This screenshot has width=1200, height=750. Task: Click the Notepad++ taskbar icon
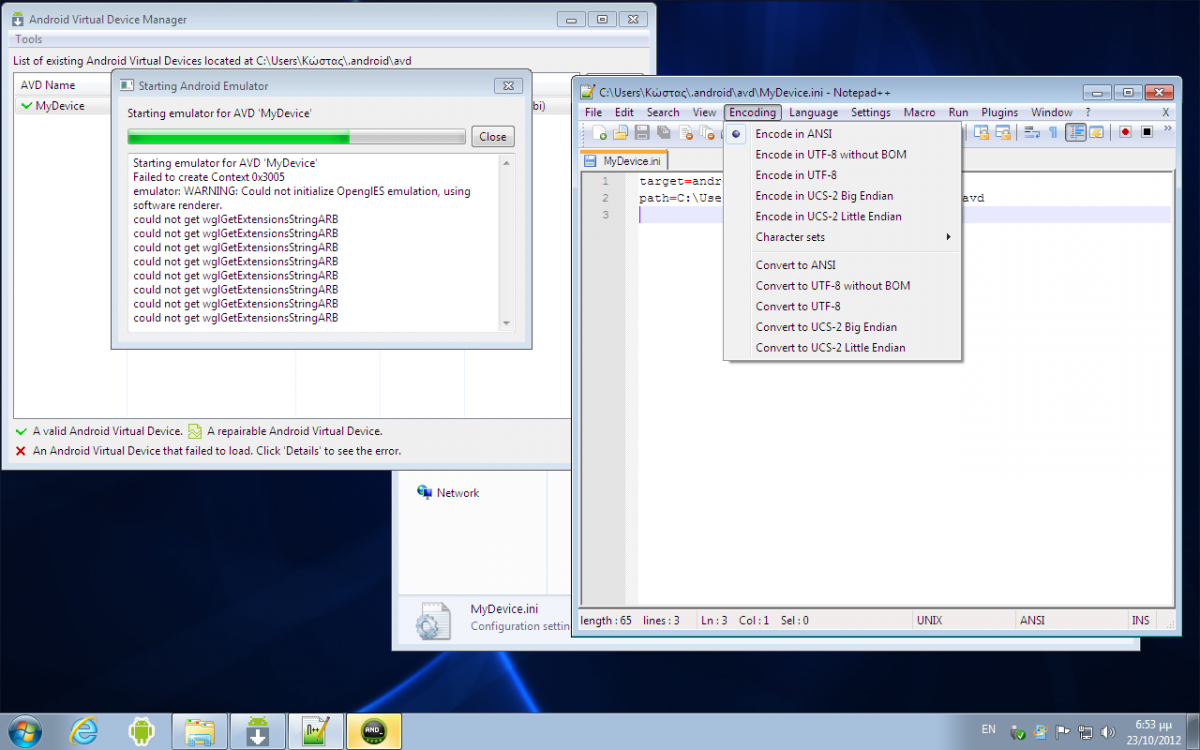coord(316,732)
